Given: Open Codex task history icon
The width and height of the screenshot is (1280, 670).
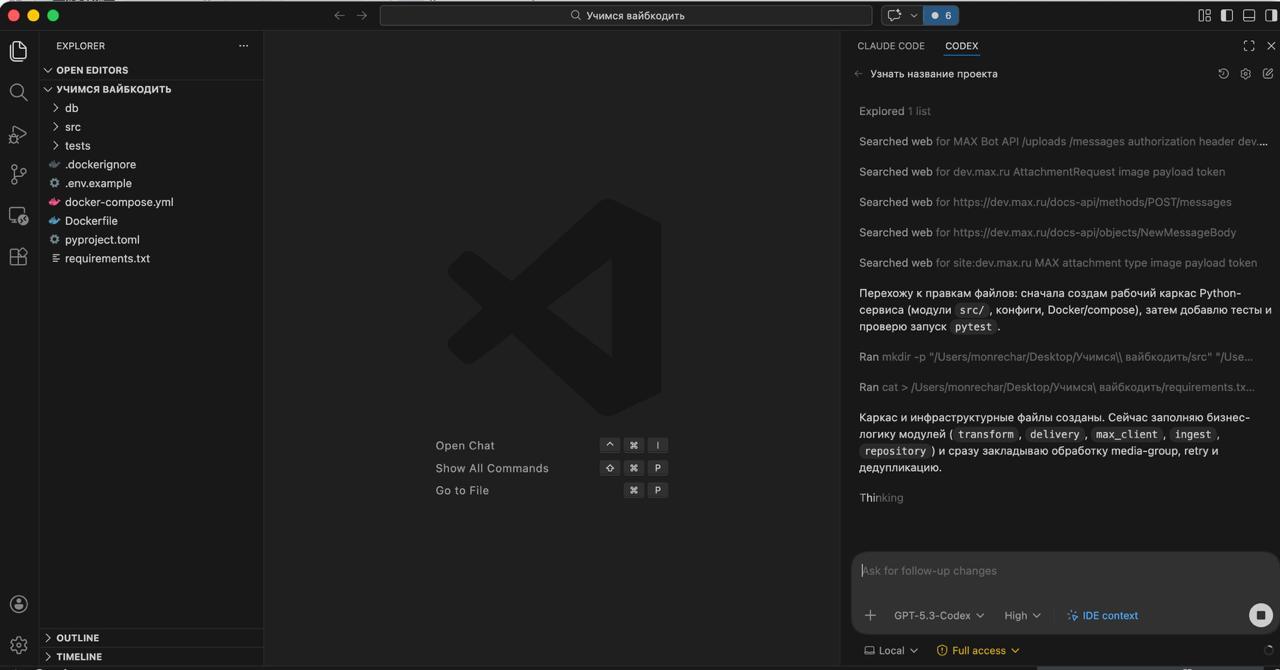Looking at the screenshot, I should tap(1223, 74).
